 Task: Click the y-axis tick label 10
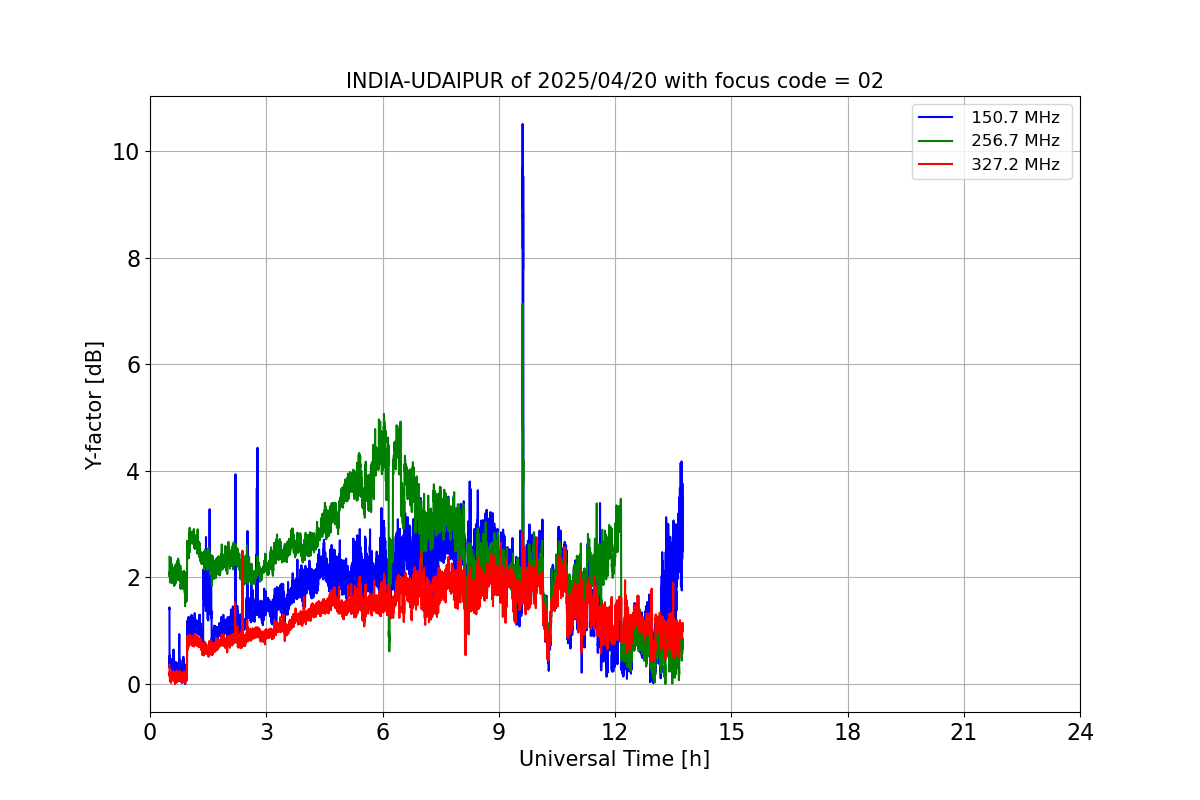pos(126,152)
